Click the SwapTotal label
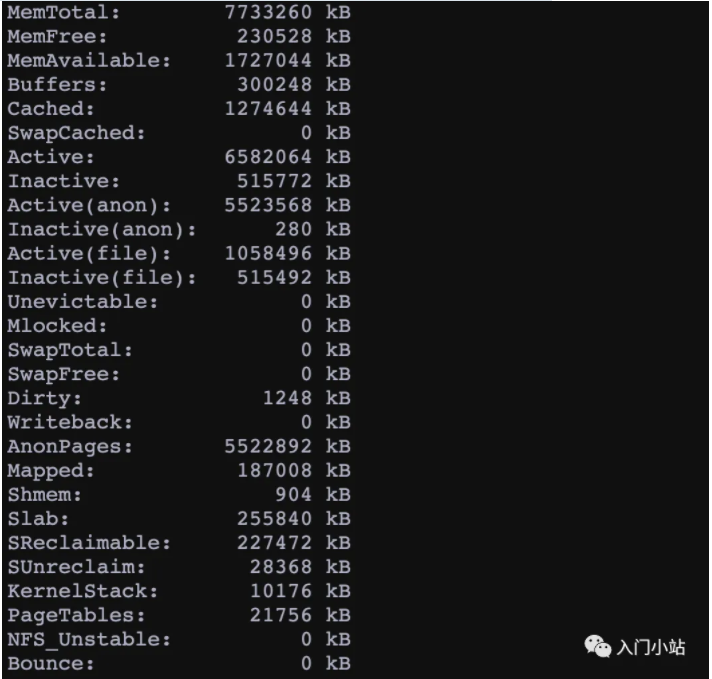712x679 pixels. (x=70, y=350)
